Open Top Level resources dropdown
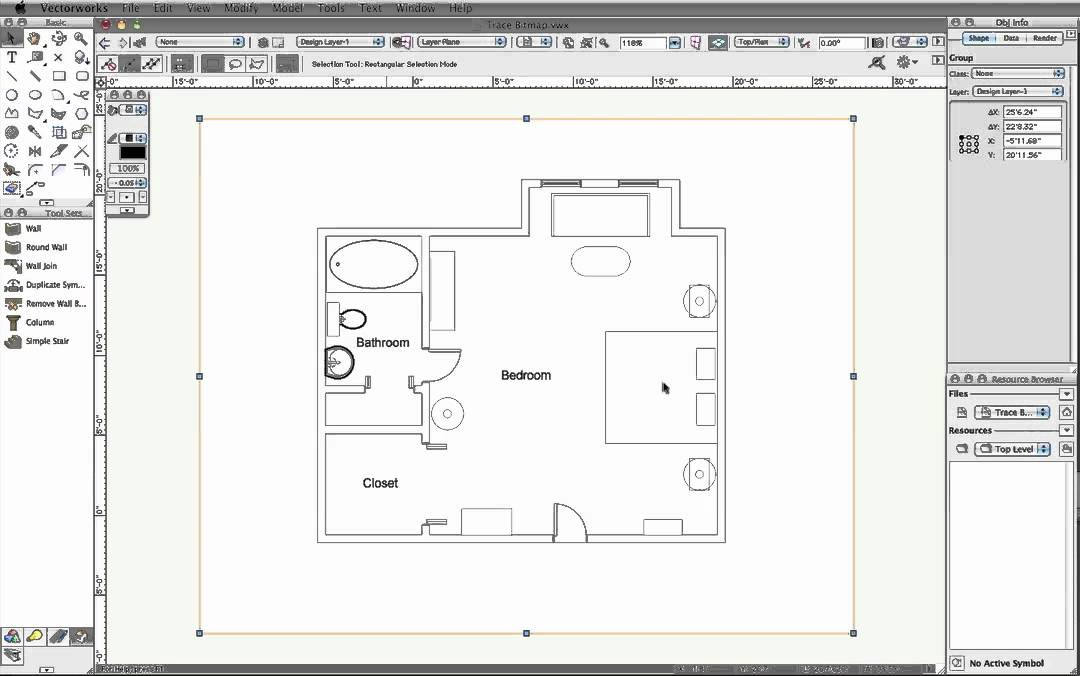This screenshot has height=676, width=1080. click(1012, 449)
